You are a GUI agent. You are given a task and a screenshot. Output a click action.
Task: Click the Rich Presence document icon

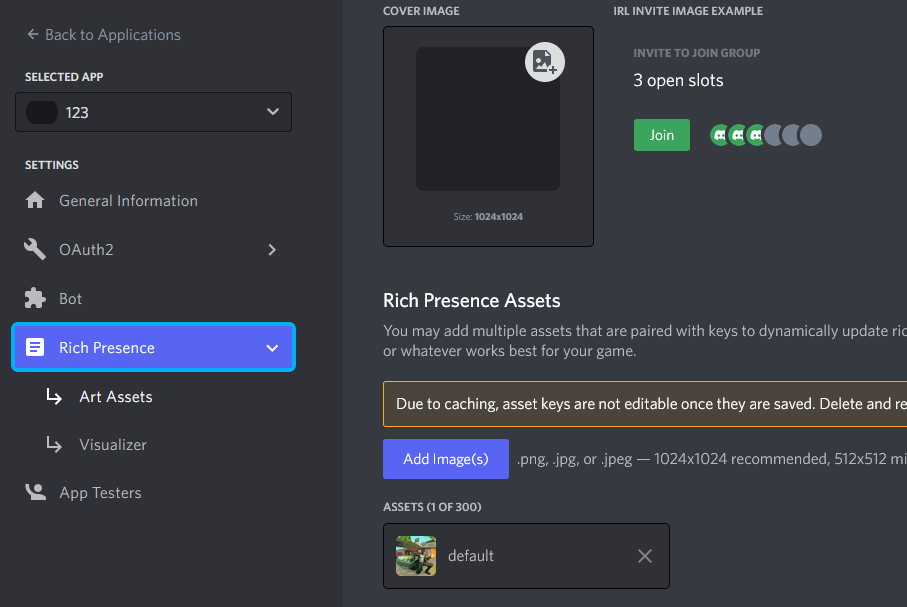(x=35, y=347)
